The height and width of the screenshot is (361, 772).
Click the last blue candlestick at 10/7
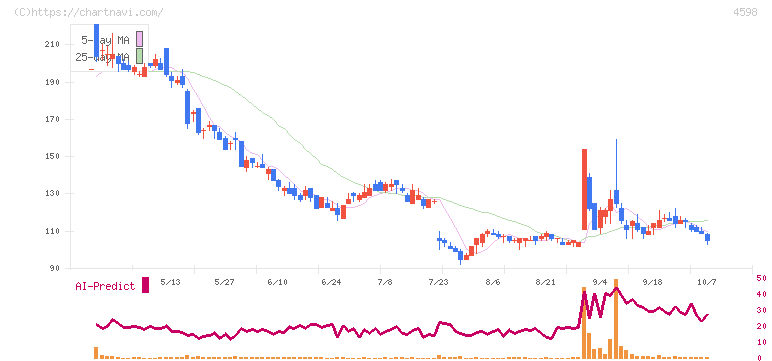click(708, 238)
